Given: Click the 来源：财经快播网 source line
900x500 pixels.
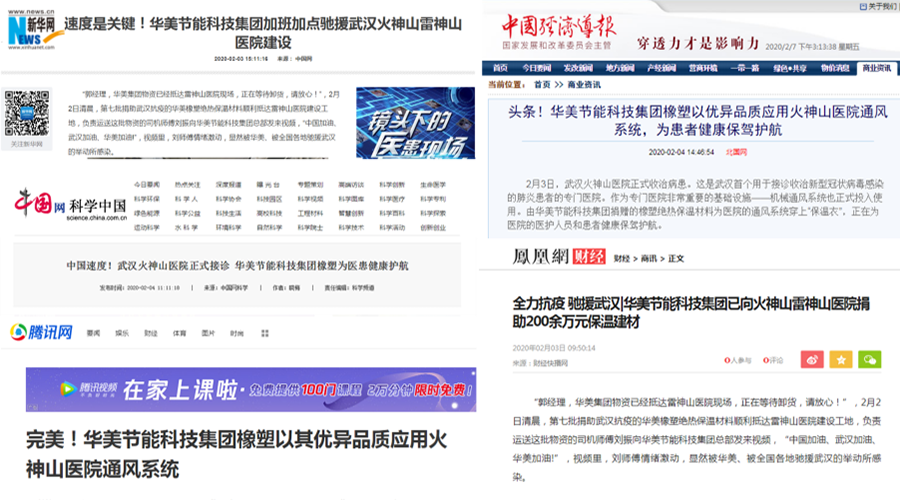Looking at the screenshot, I should click(x=540, y=363).
